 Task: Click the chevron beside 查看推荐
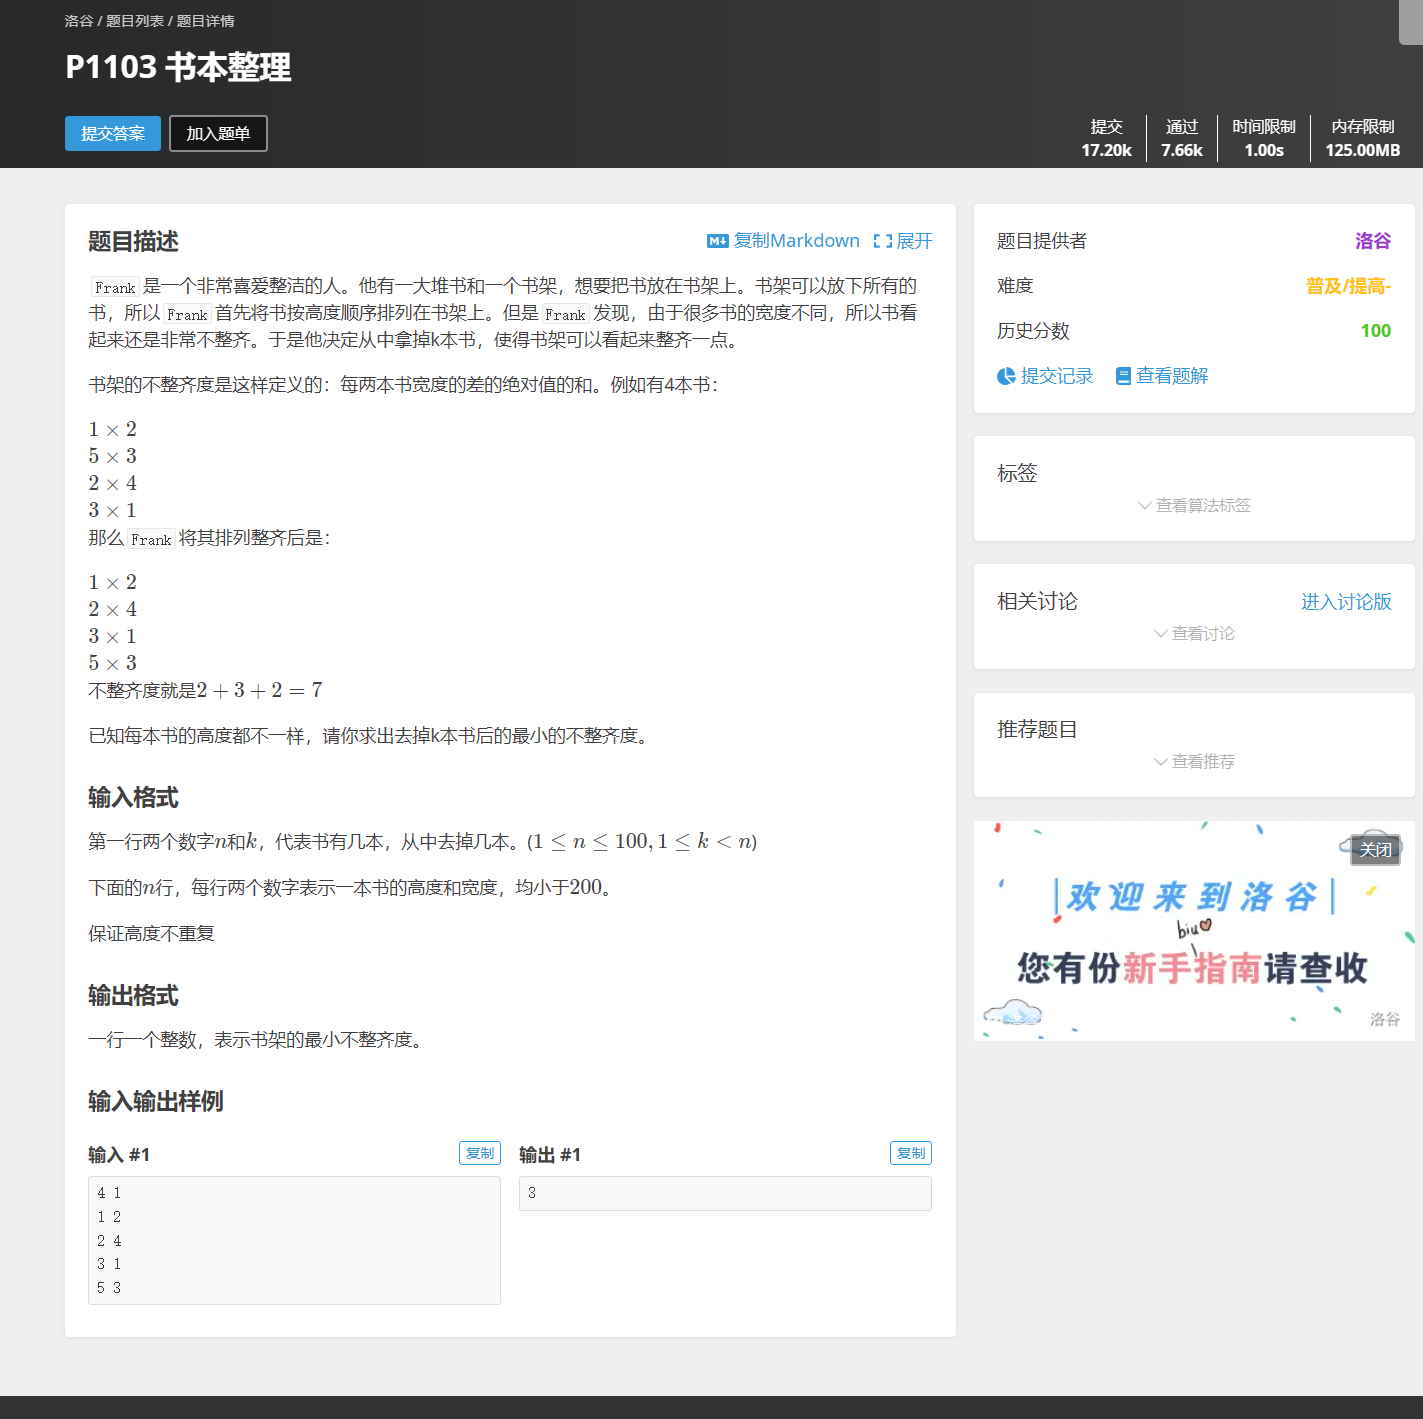pos(1161,762)
